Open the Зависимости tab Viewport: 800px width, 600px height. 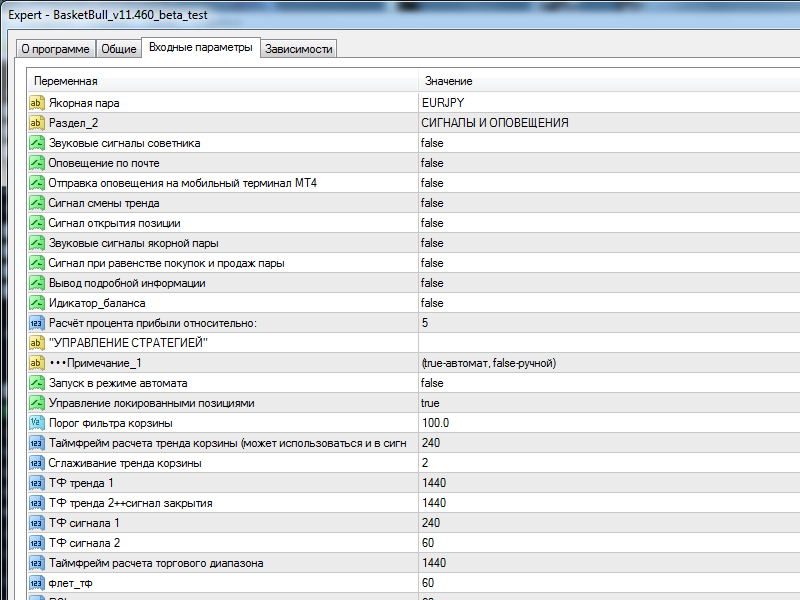click(299, 49)
